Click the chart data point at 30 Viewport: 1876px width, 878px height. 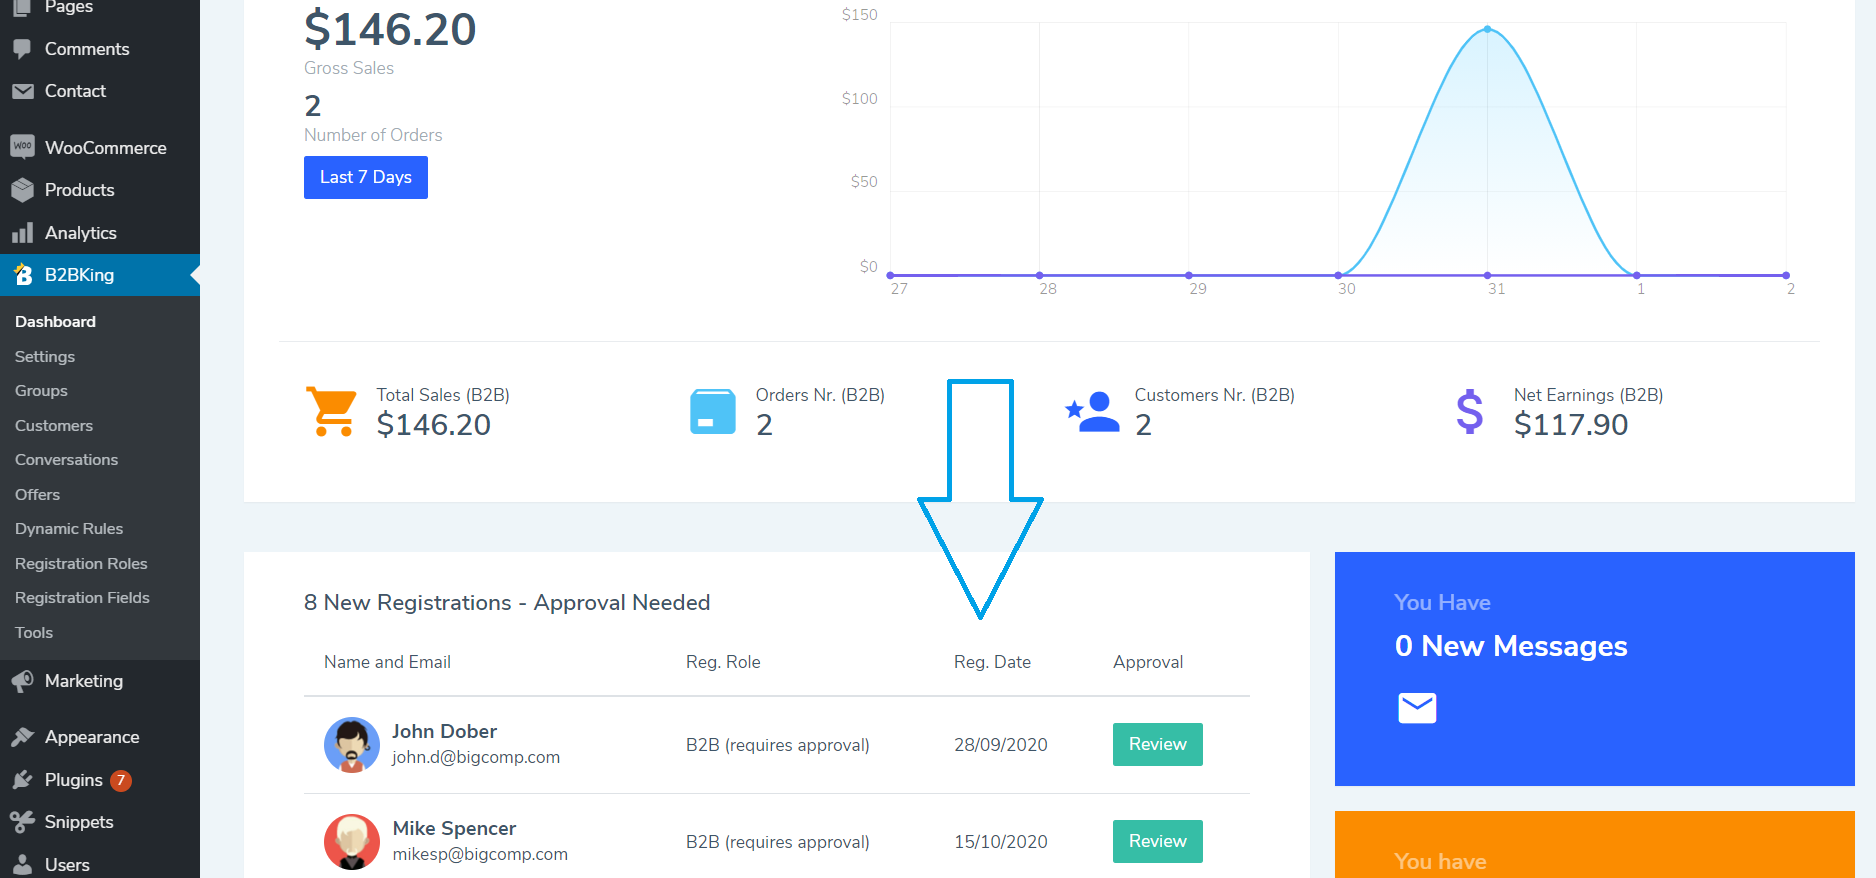coord(1338,275)
